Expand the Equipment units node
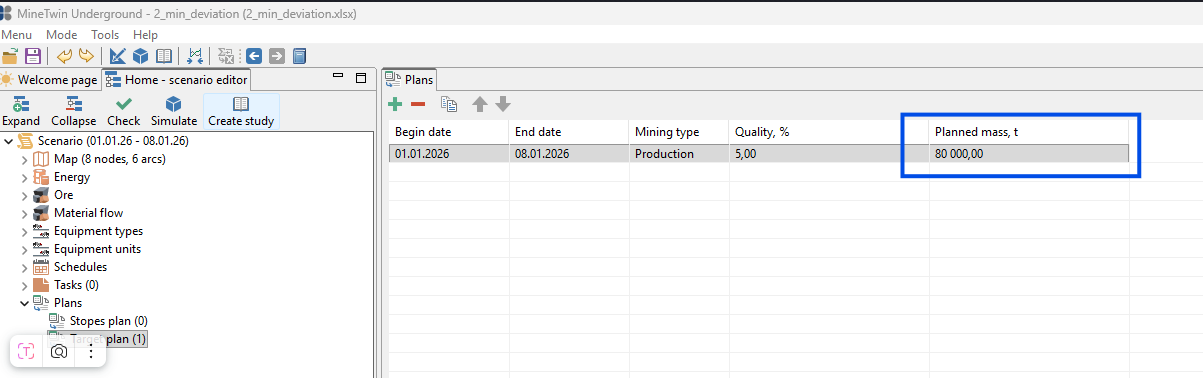Screen dimensions: 1203x378 [25, 249]
